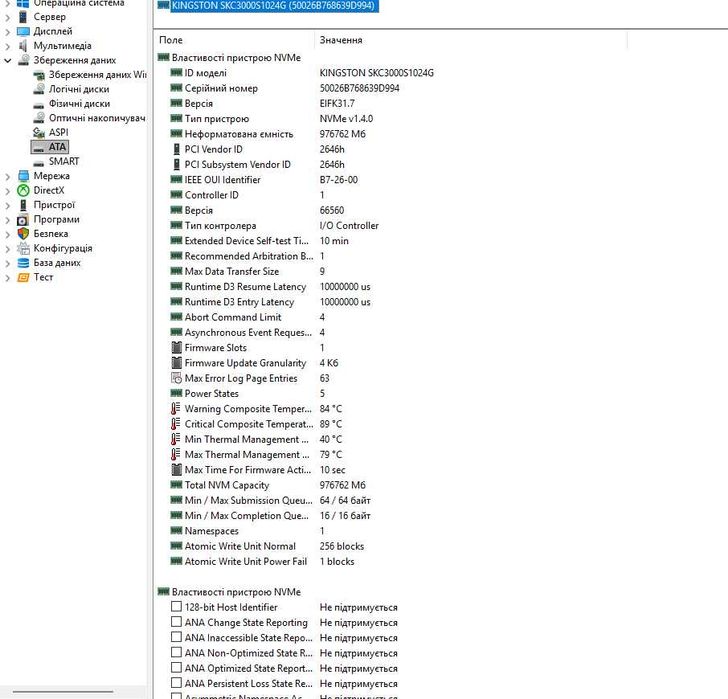Toggle the ANA Persistent Loss State checkbox
Screen dimensions: 728x699
click(x=176, y=683)
